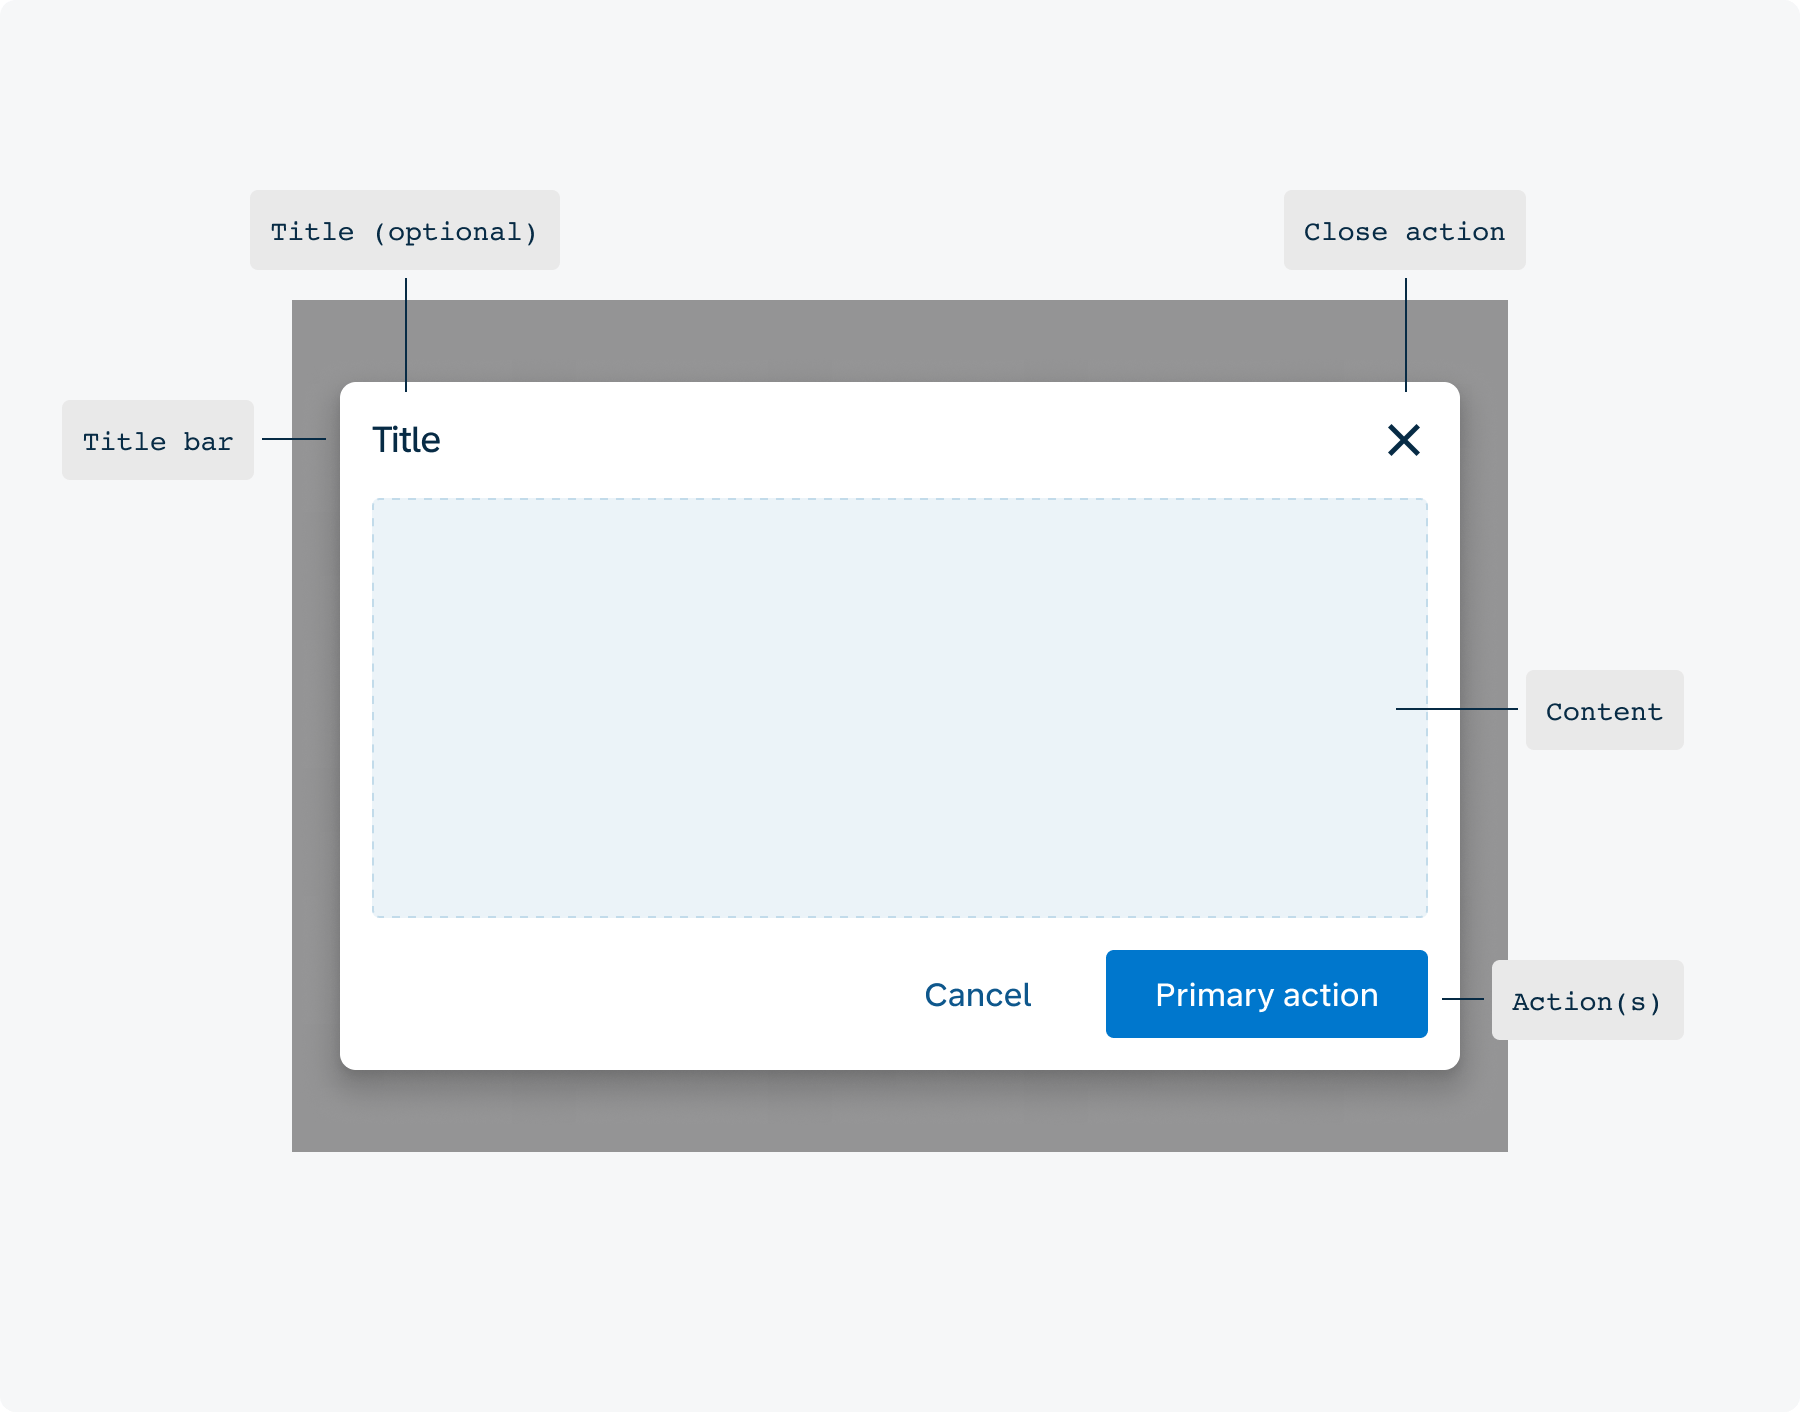The image size is (1800, 1412).
Task: Select the "Action(s)" annotation label
Action: (1588, 1000)
